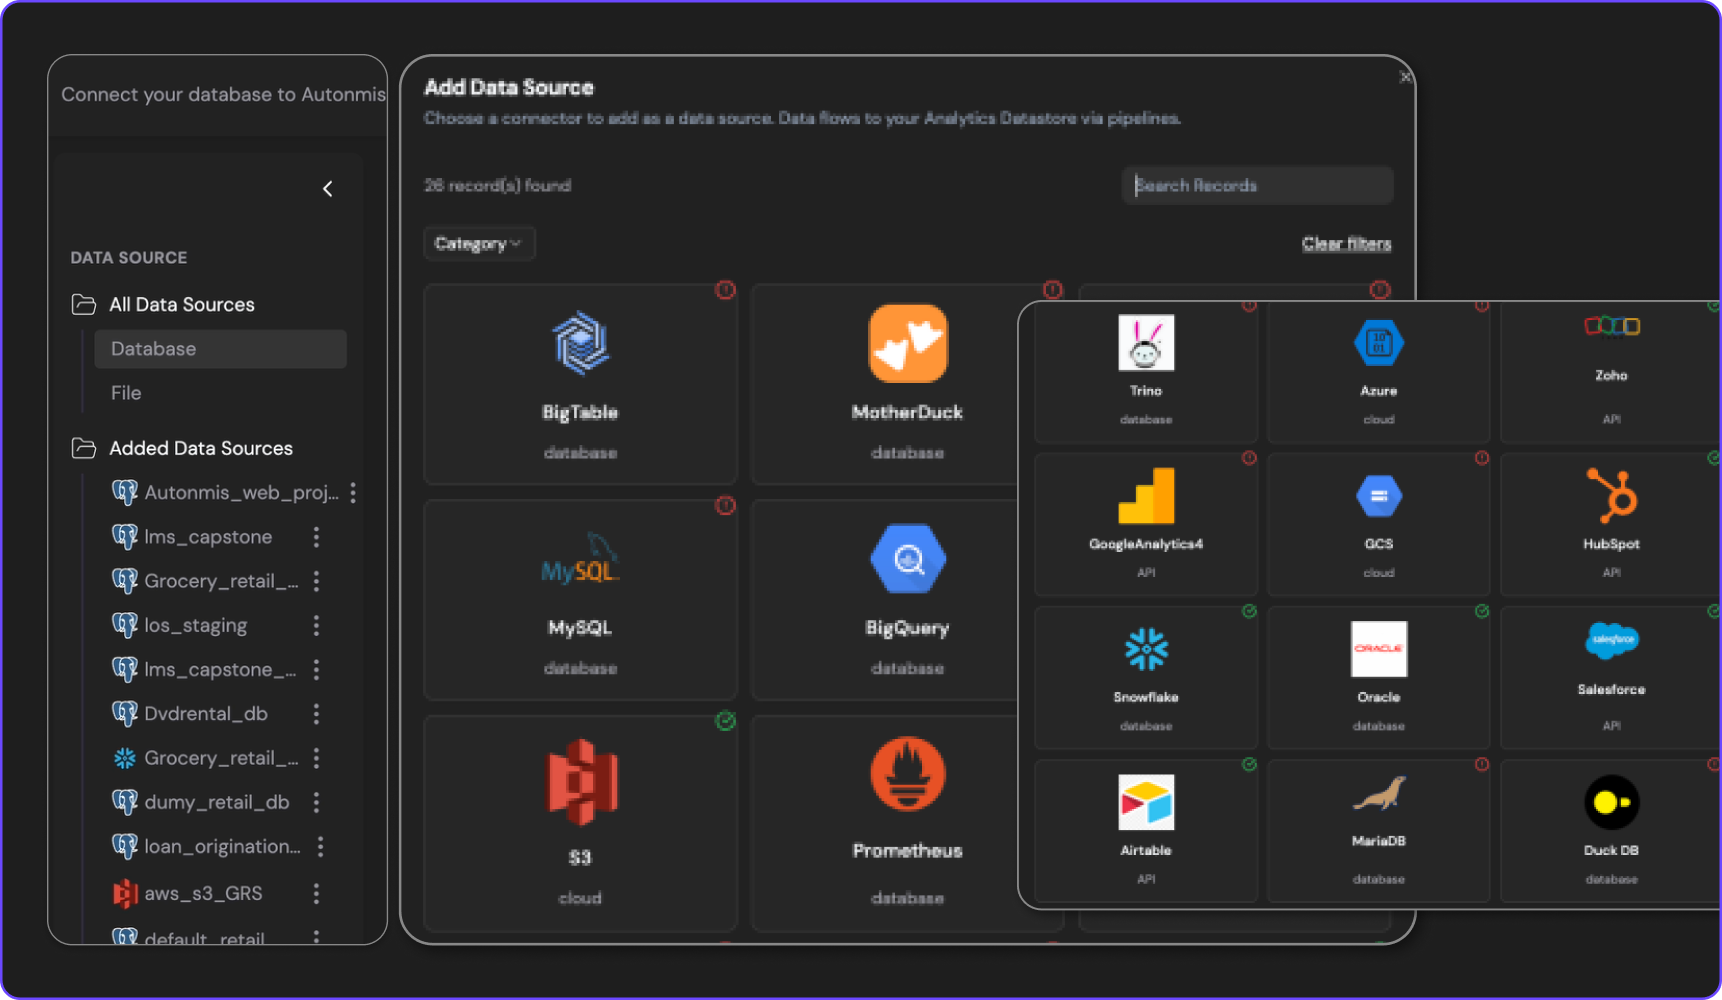
Task: Collapse the sidebar with the chevron
Action: point(328,189)
